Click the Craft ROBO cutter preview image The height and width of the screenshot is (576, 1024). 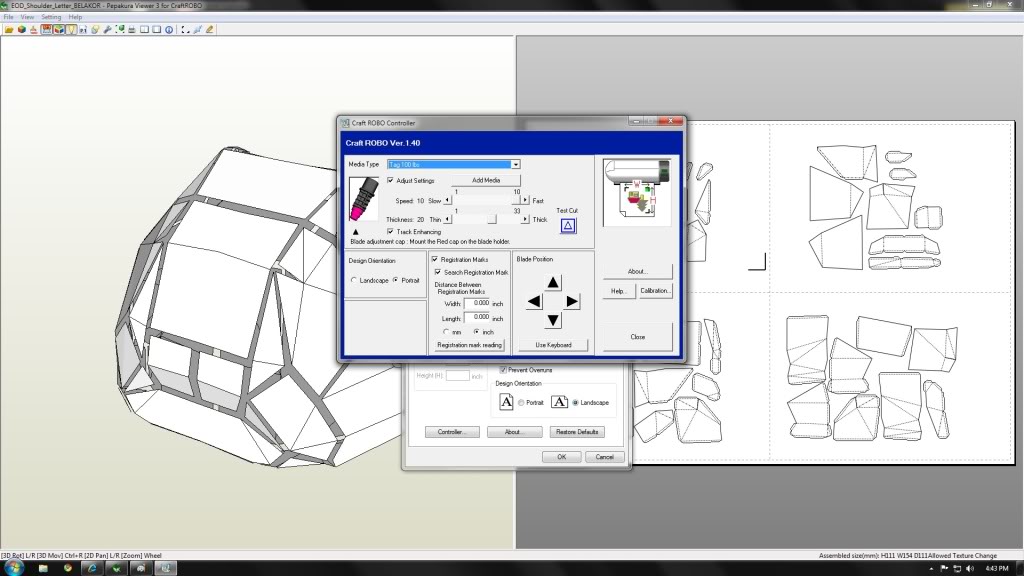click(x=637, y=192)
